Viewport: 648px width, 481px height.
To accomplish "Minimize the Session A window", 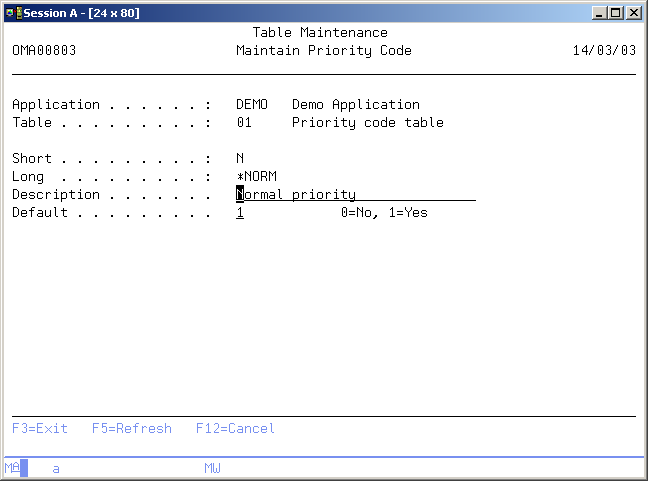I will click(x=599, y=12).
